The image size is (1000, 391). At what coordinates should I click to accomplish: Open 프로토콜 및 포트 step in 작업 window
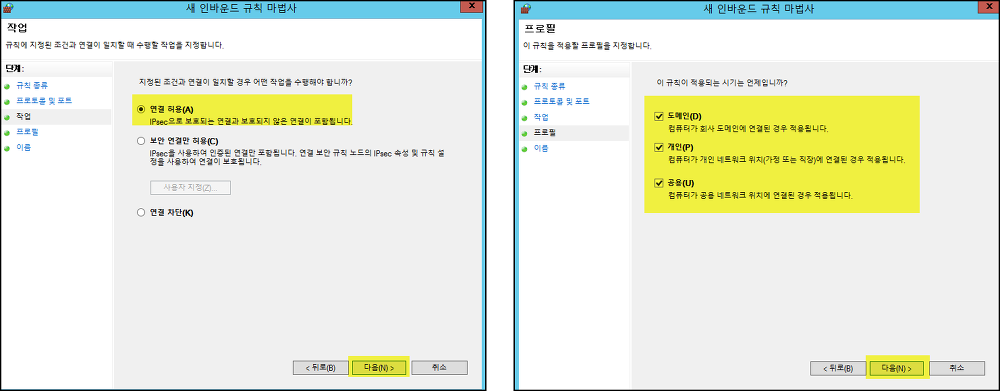pyautogui.click(x=44, y=101)
